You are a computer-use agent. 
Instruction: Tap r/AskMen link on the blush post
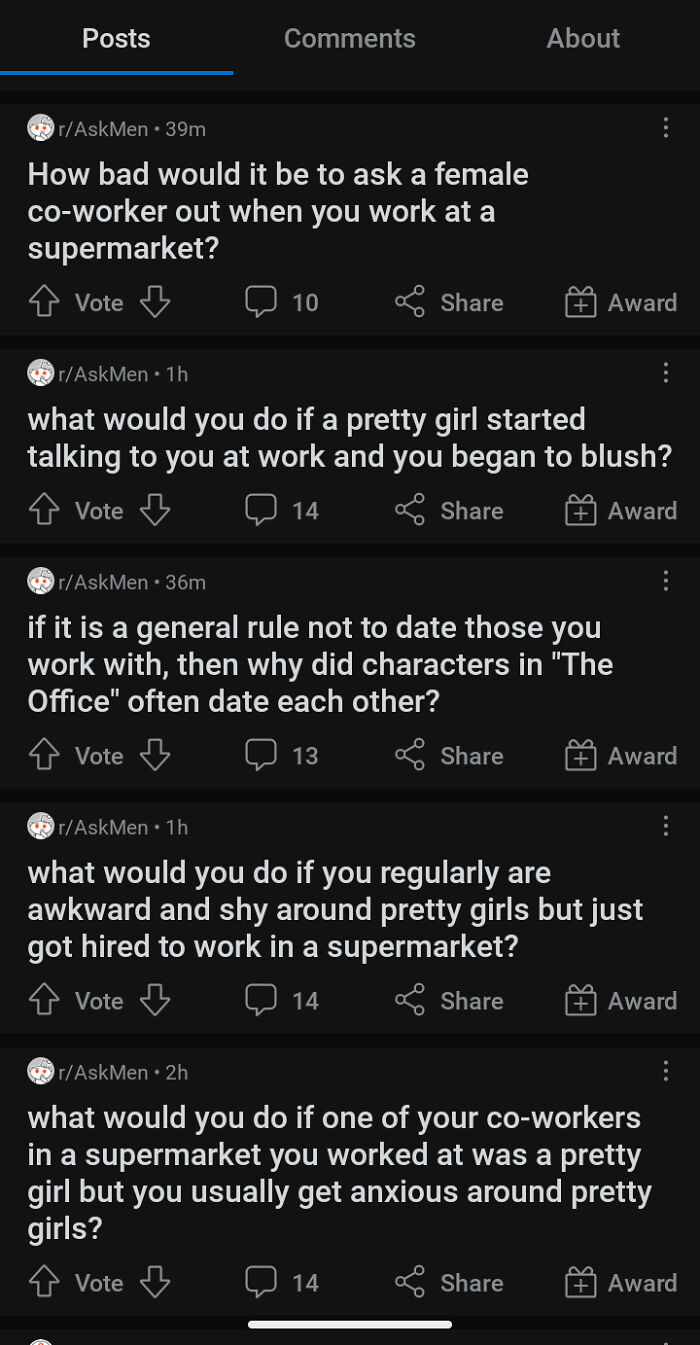point(103,374)
